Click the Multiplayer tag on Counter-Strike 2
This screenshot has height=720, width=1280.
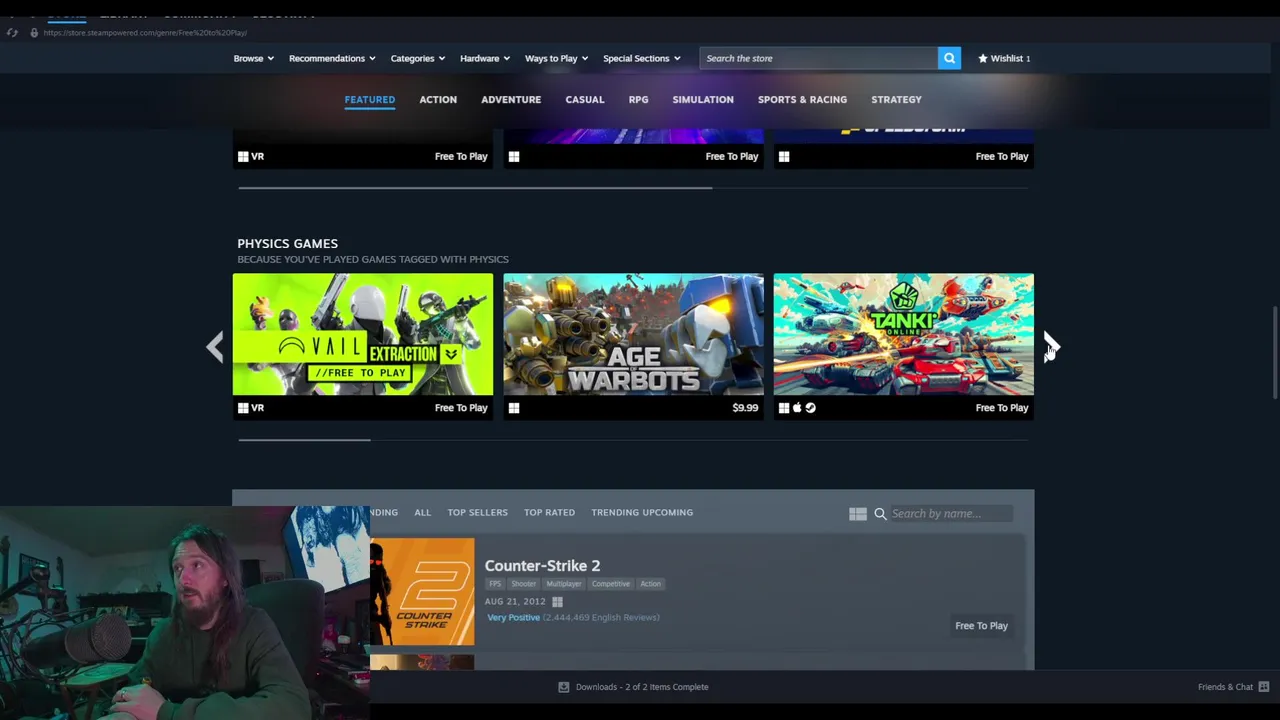tap(564, 584)
